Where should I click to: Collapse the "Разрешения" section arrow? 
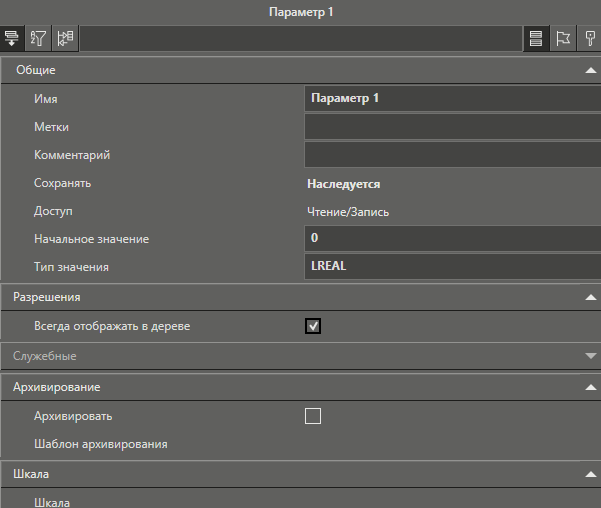[x=590, y=298]
